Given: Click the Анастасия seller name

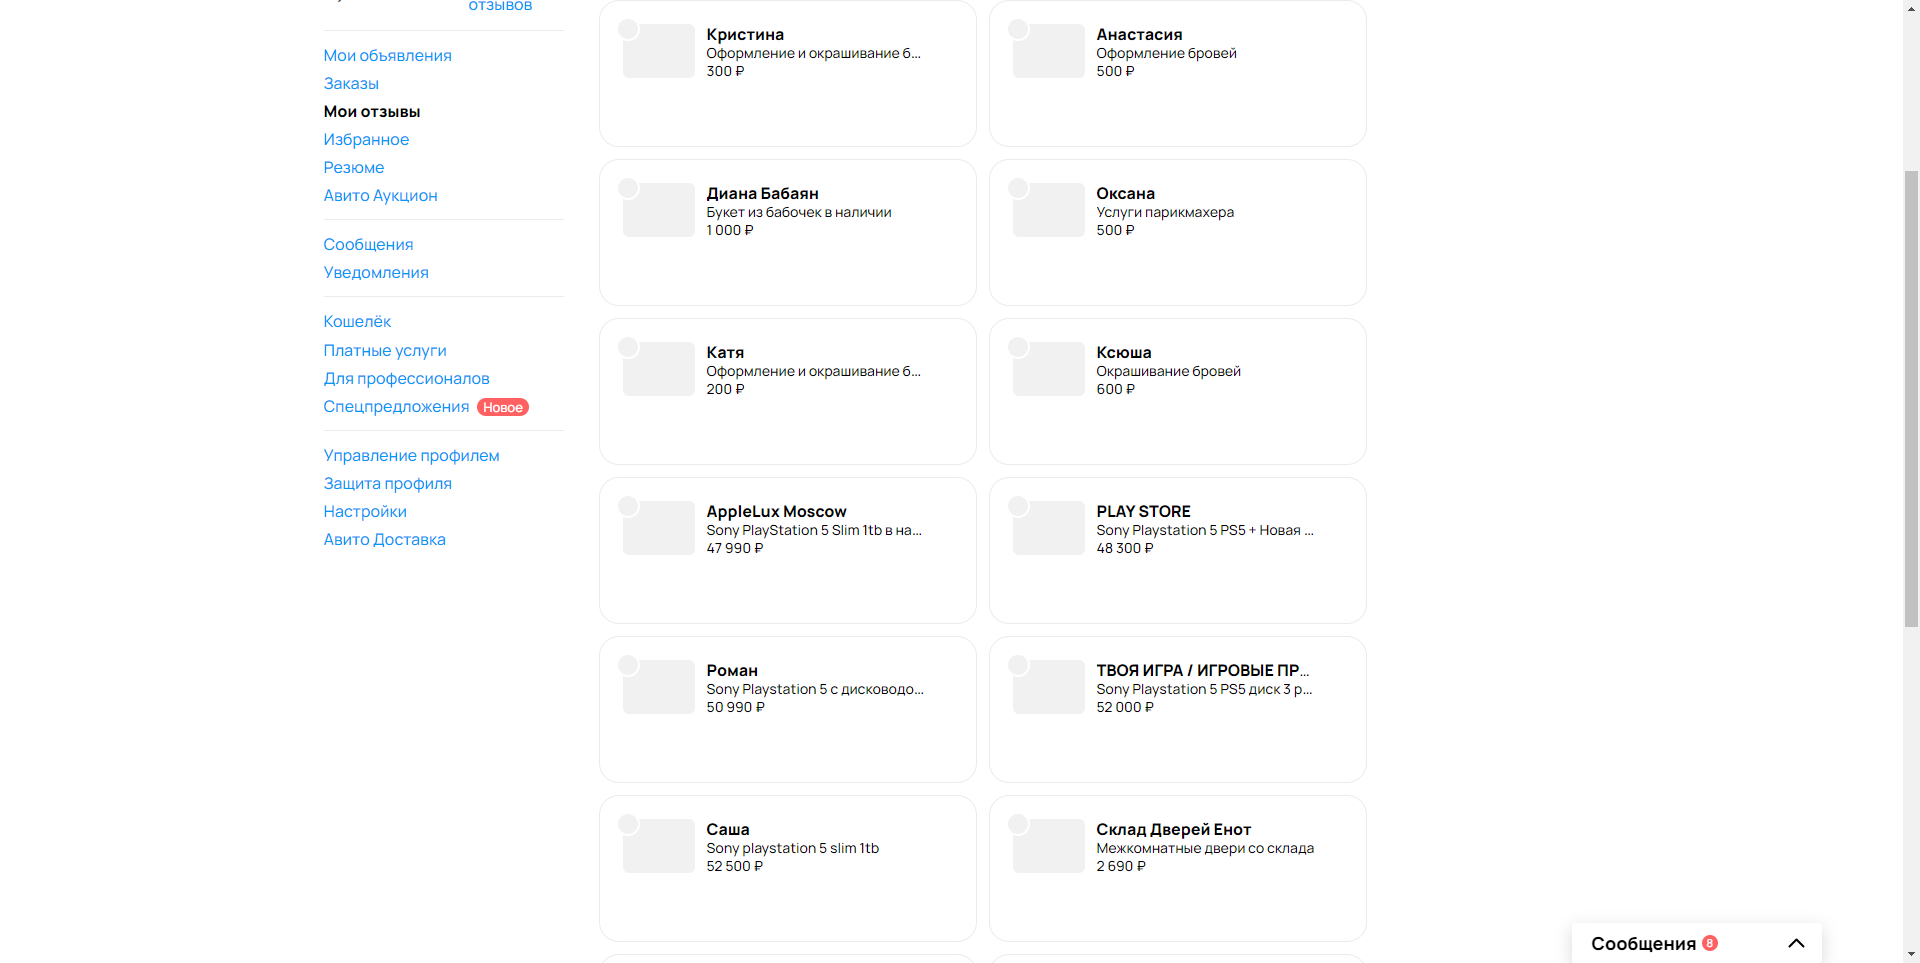Looking at the screenshot, I should coord(1139,34).
